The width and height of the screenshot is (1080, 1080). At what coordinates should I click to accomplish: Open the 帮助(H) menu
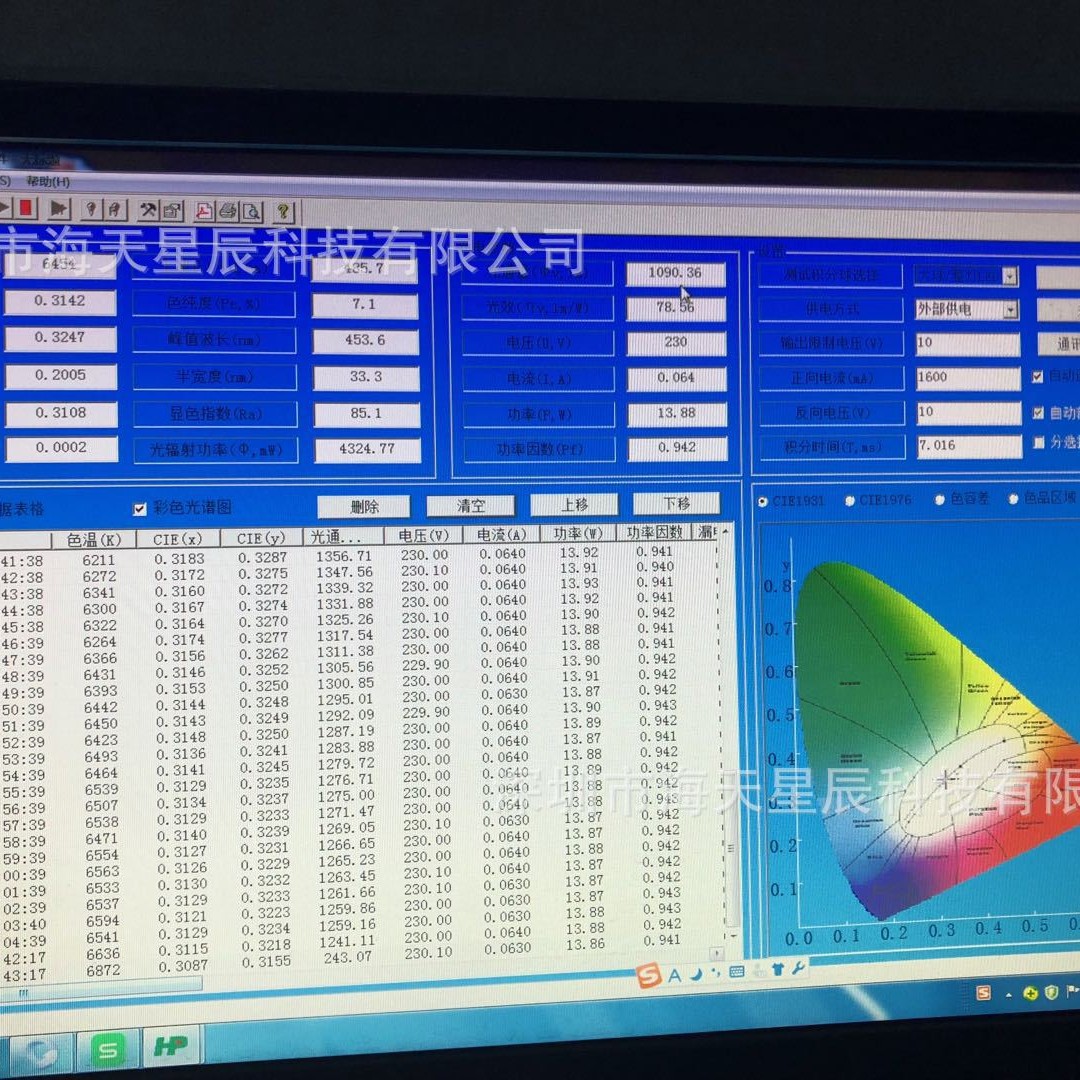coord(48,182)
